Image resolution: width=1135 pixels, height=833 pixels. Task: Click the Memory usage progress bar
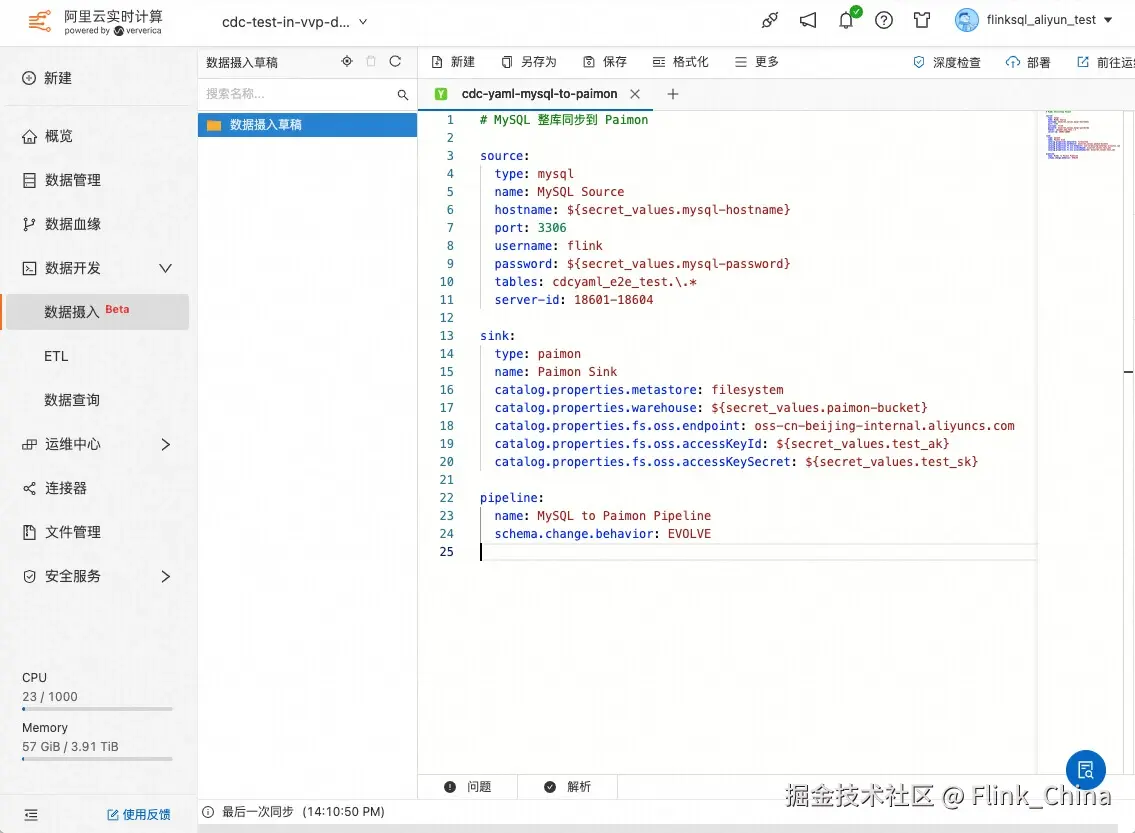pyautogui.click(x=97, y=759)
